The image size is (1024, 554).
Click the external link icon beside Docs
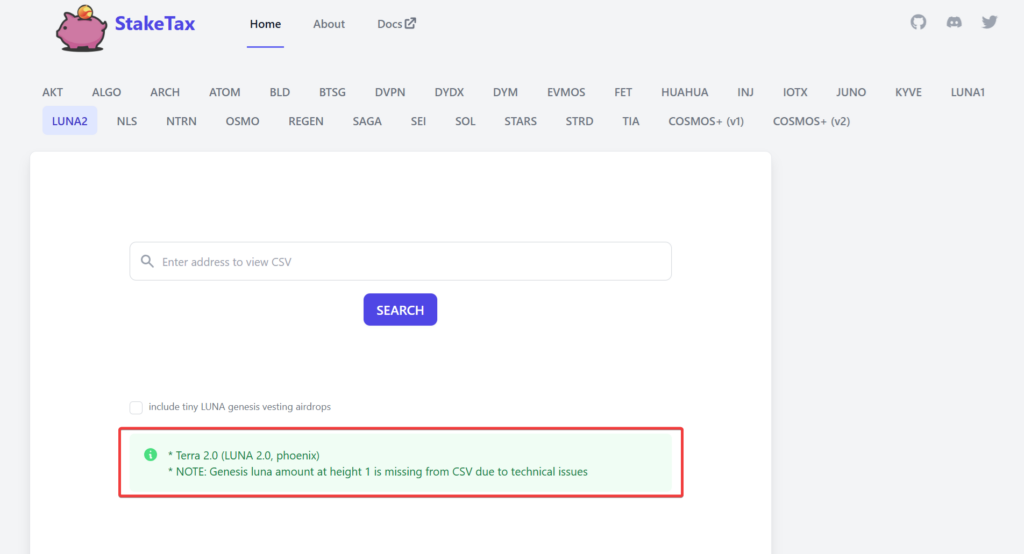410,24
